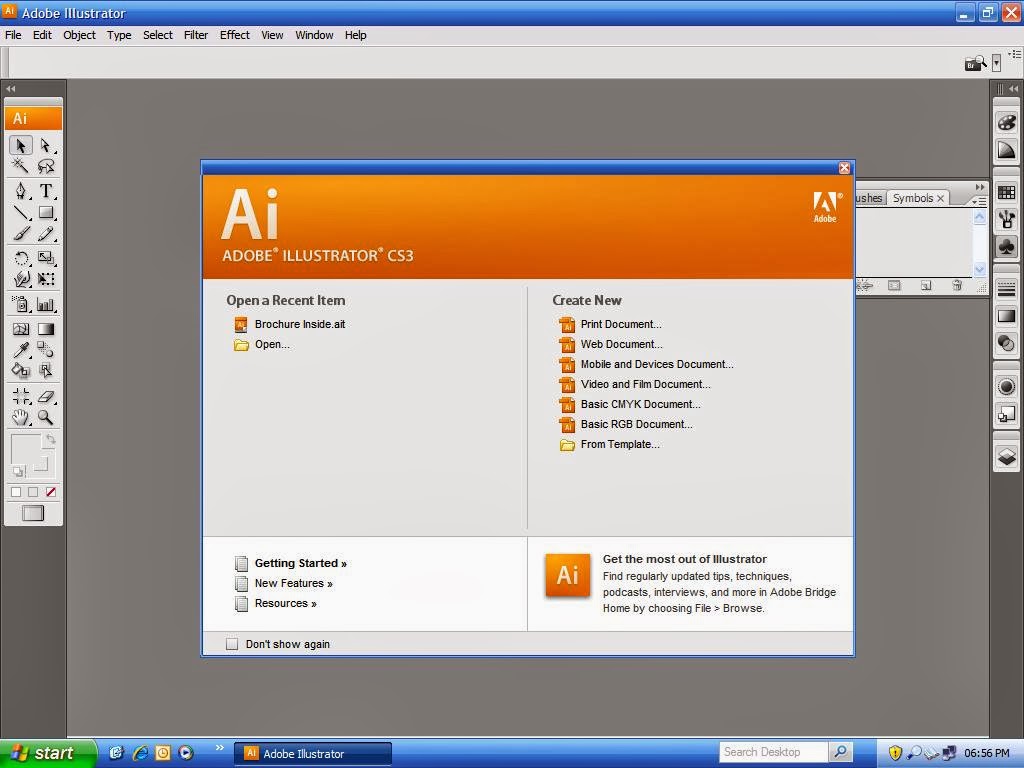The width and height of the screenshot is (1024, 768).
Task: Open the Window menu
Action: (314, 35)
